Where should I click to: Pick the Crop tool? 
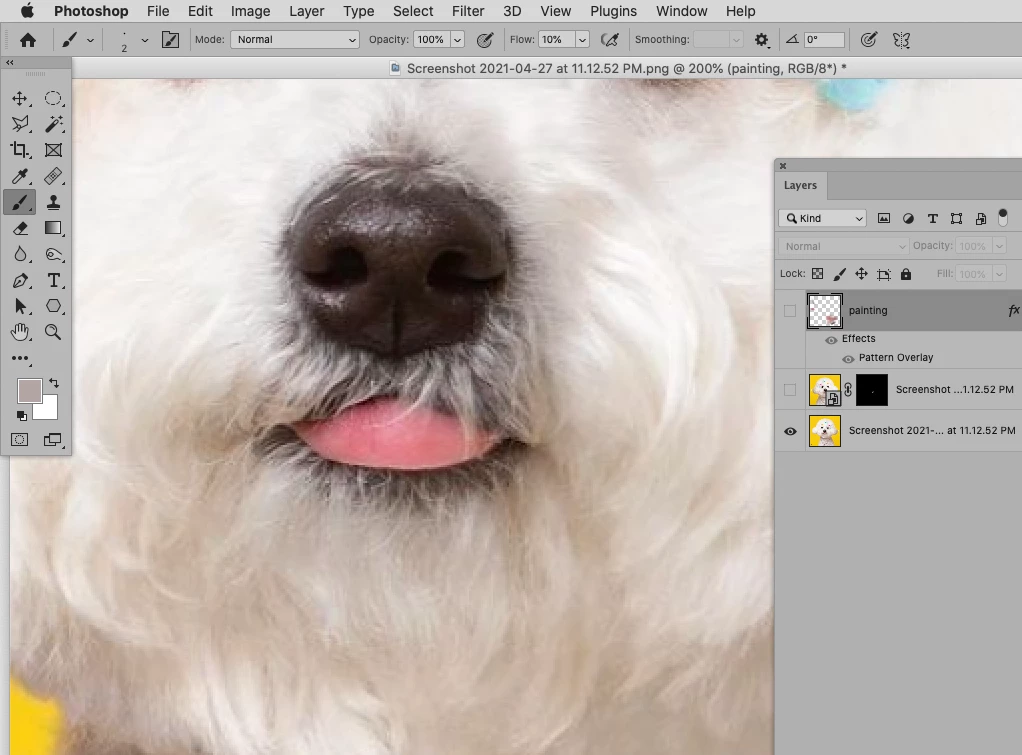tap(19, 150)
